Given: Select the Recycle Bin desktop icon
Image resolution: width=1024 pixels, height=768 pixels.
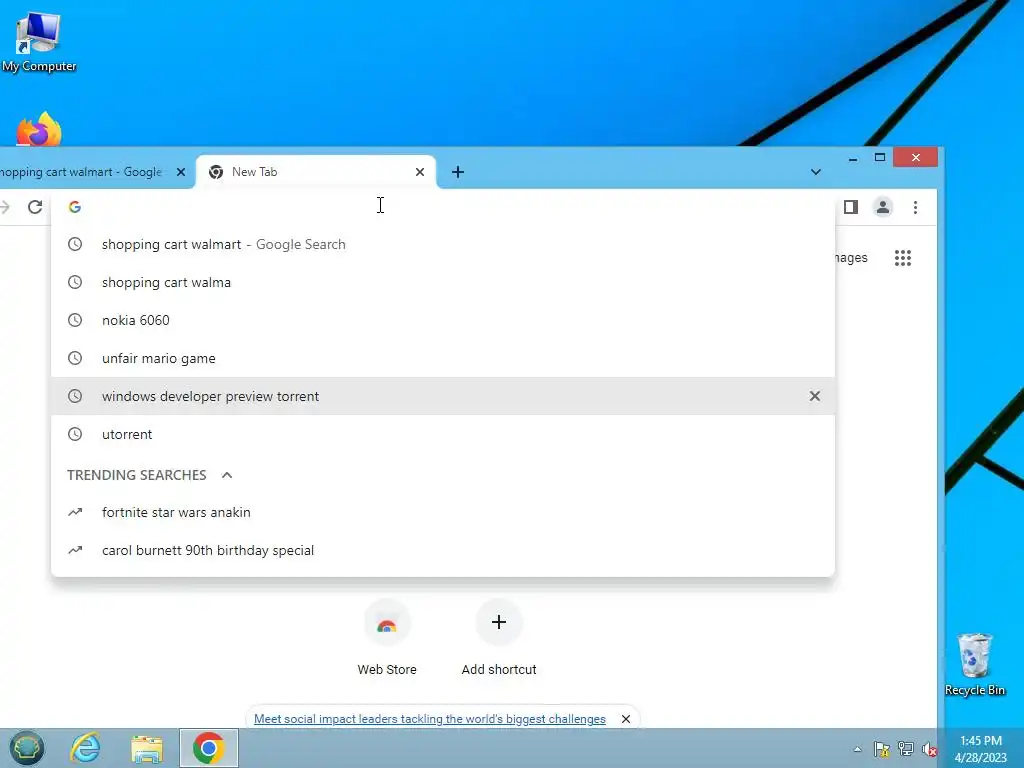Looking at the screenshot, I should pyautogui.click(x=974, y=665).
